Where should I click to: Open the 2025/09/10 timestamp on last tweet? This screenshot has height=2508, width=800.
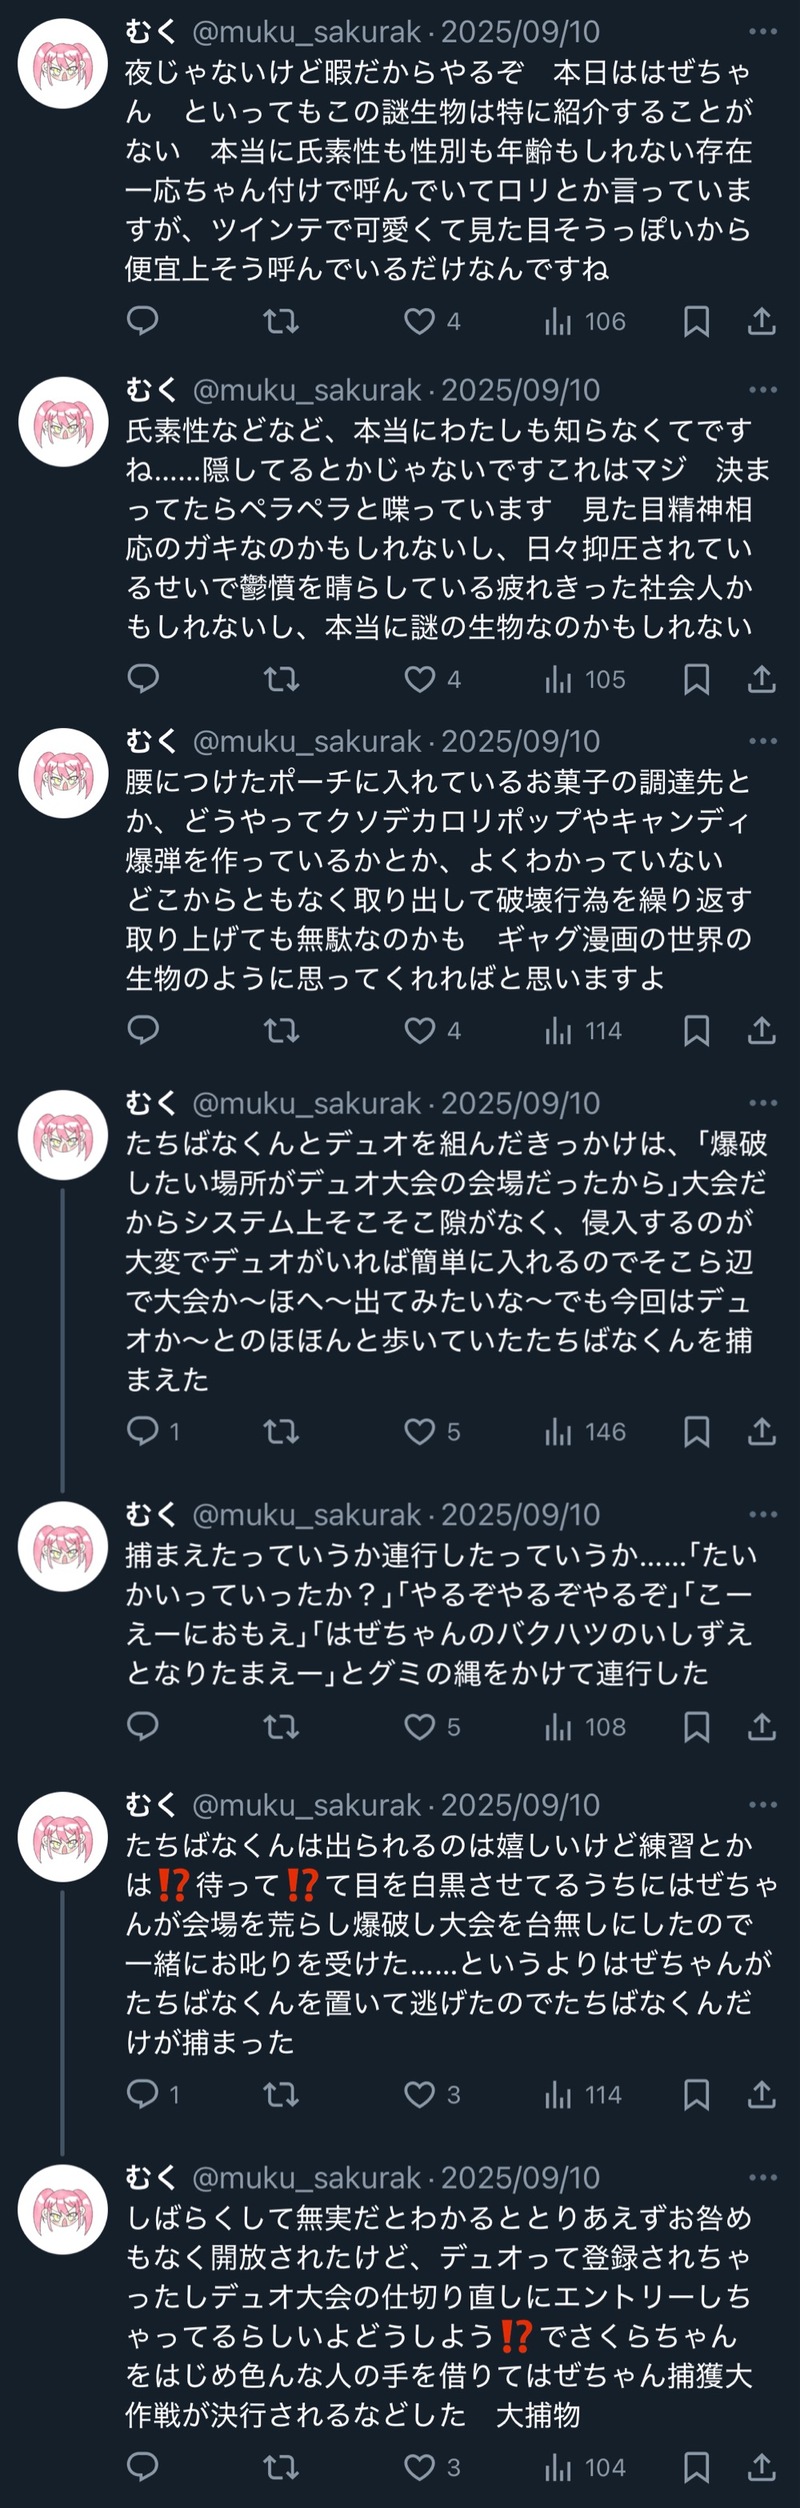[x=520, y=2177]
